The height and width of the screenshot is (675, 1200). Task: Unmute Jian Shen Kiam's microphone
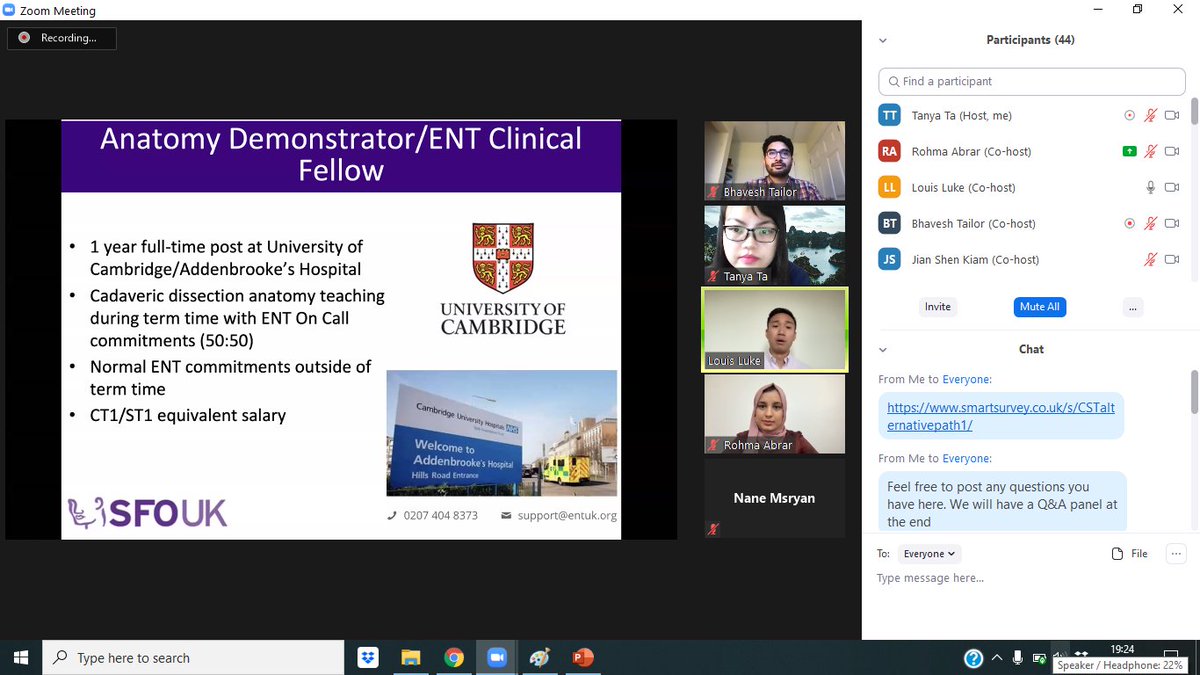(x=1151, y=260)
